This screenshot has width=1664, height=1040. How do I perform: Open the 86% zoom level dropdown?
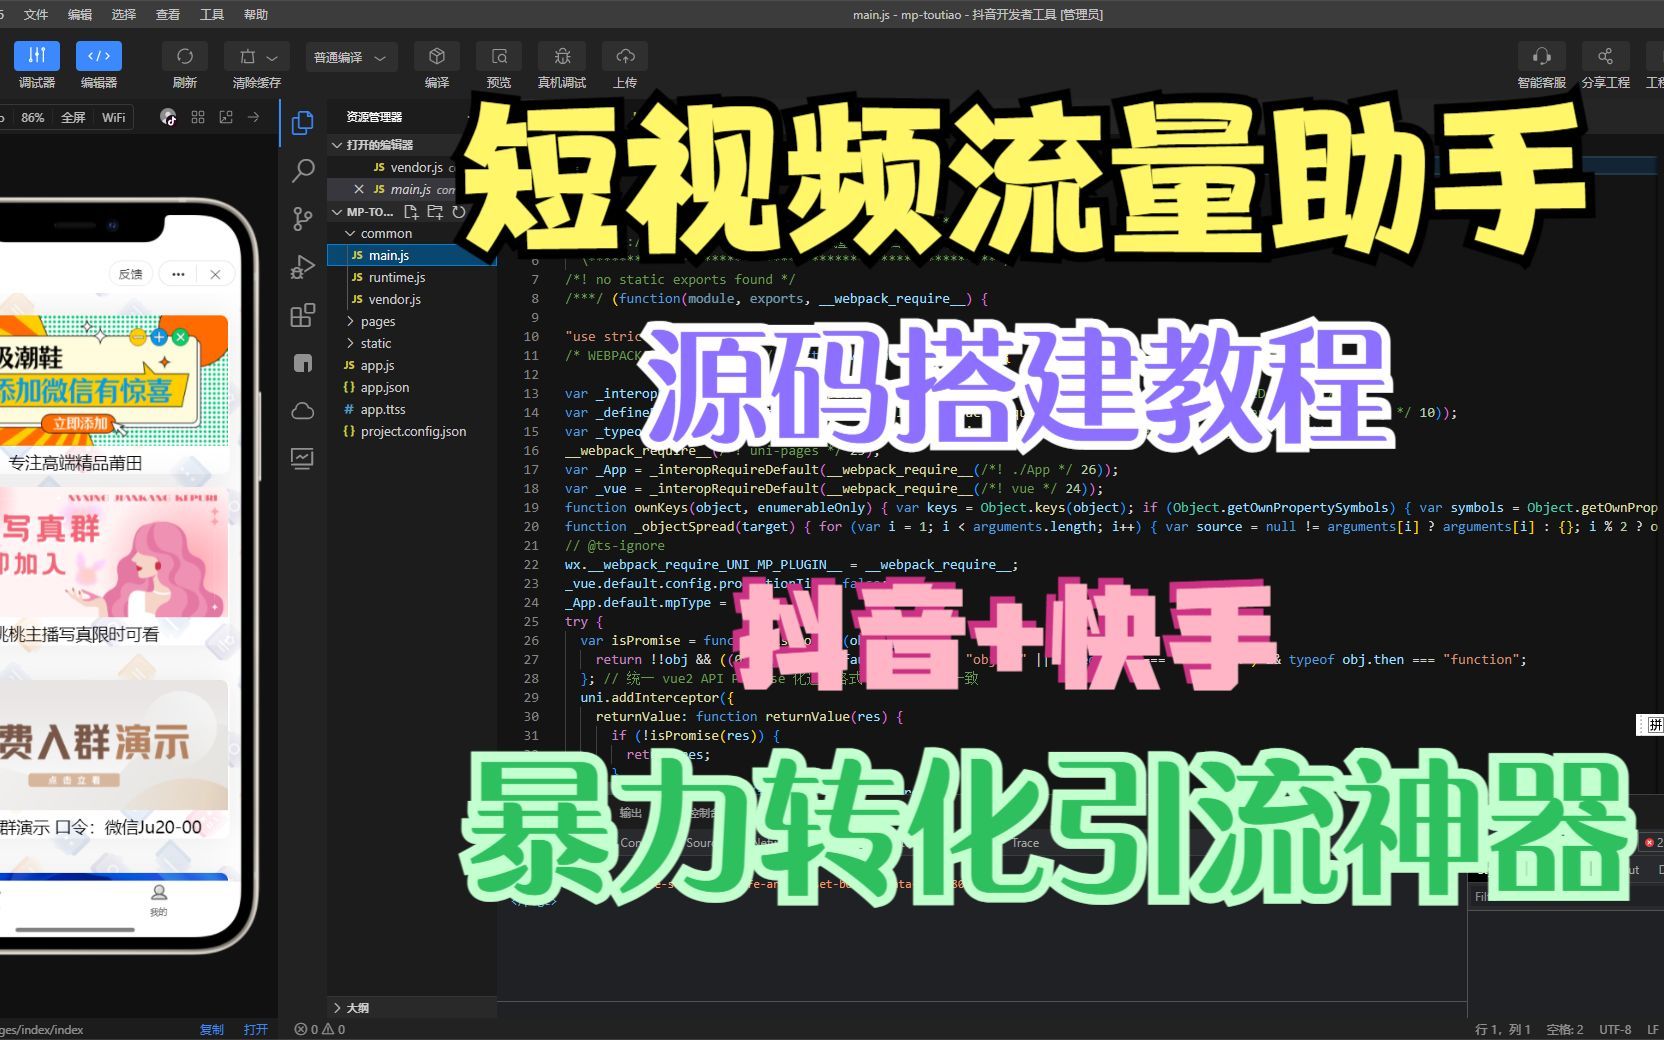point(32,117)
